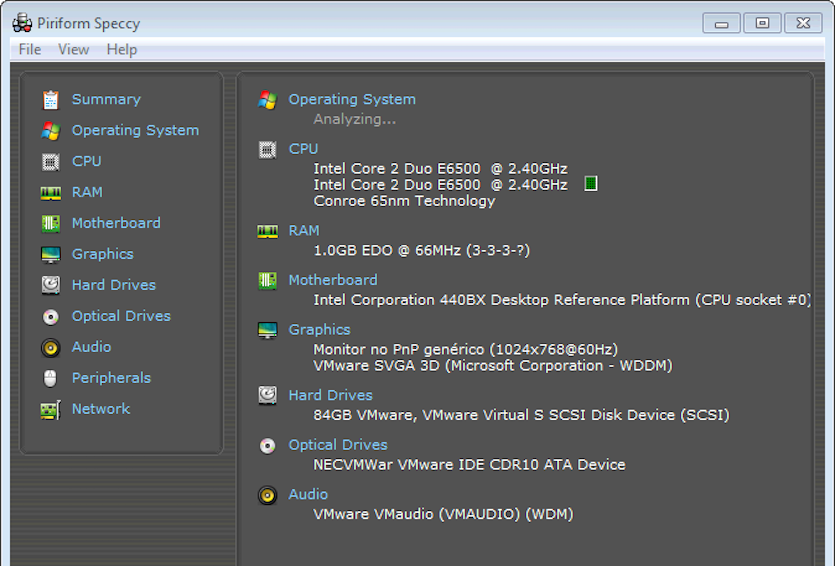The width and height of the screenshot is (835, 566).
Task: Click the Optical Drives heading link in summary
Action: click(338, 445)
